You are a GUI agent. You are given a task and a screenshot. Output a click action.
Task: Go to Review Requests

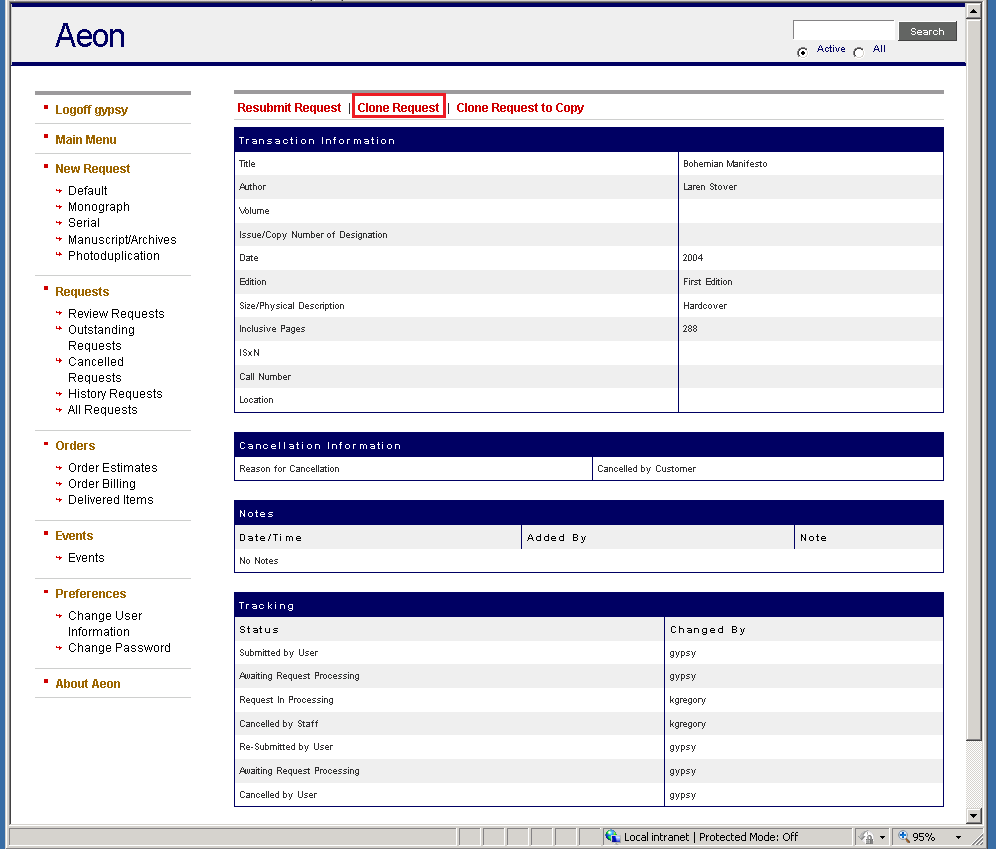coord(116,314)
